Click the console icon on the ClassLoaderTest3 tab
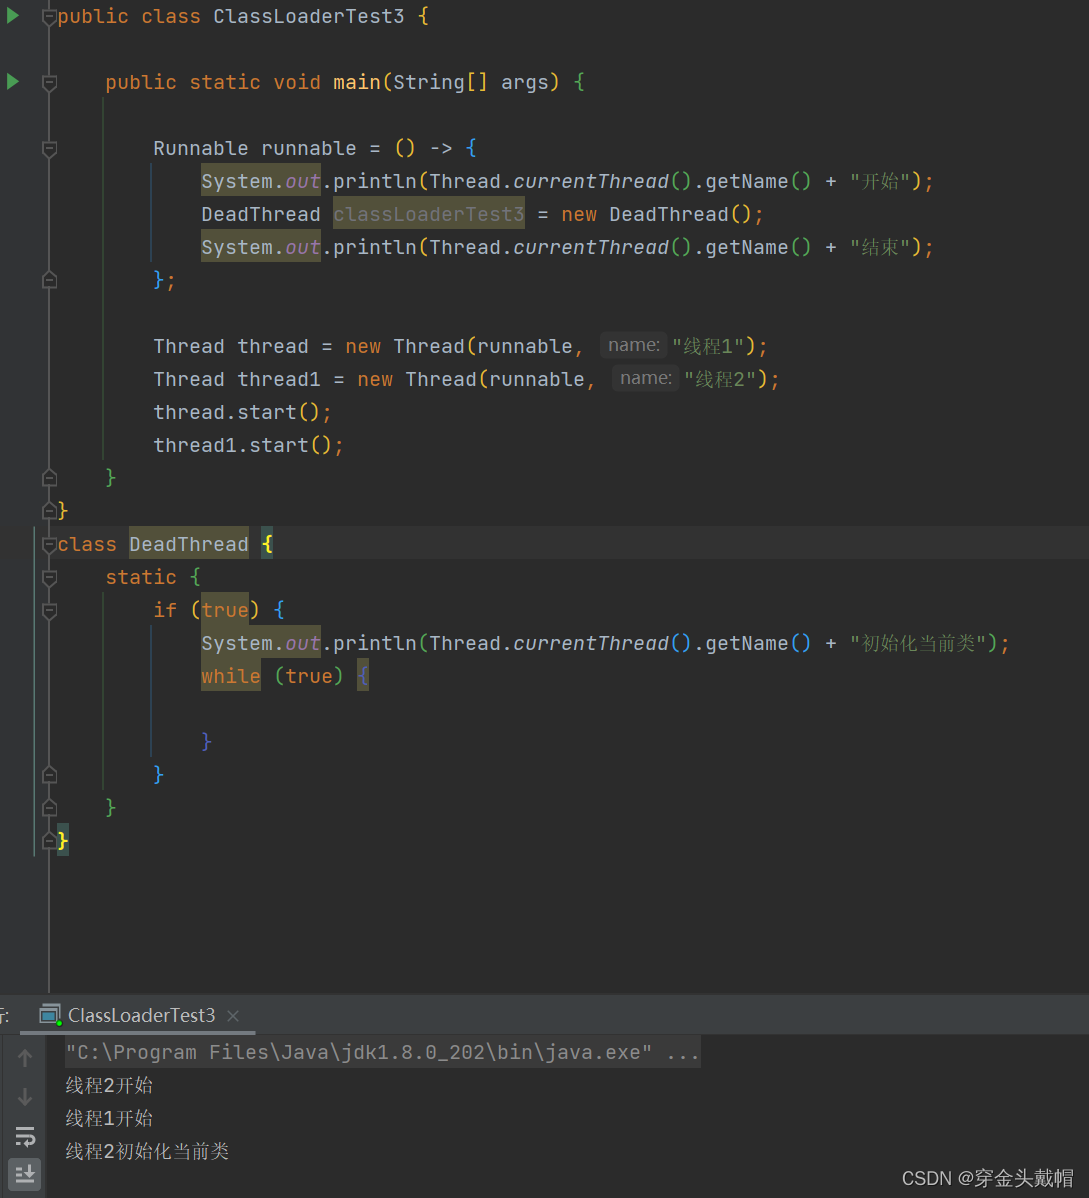 [49, 1015]
